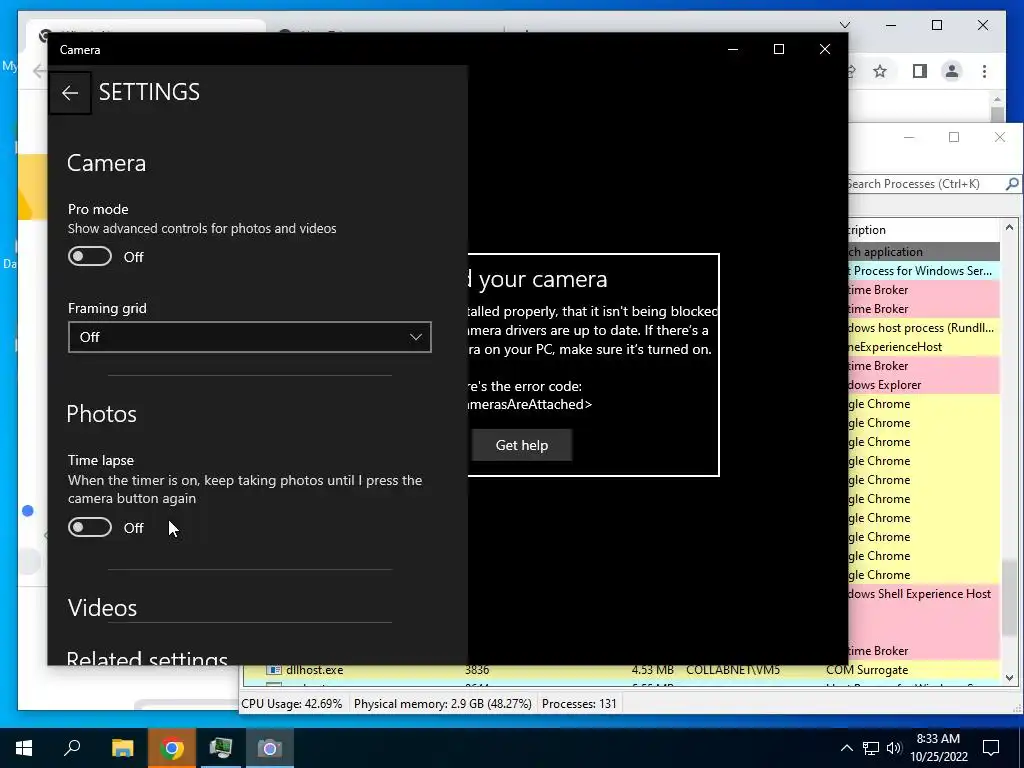The height and width of the screenshot is (768, 1024).
Task: Select dllhost.exe process row
Action: coord(620,670)
